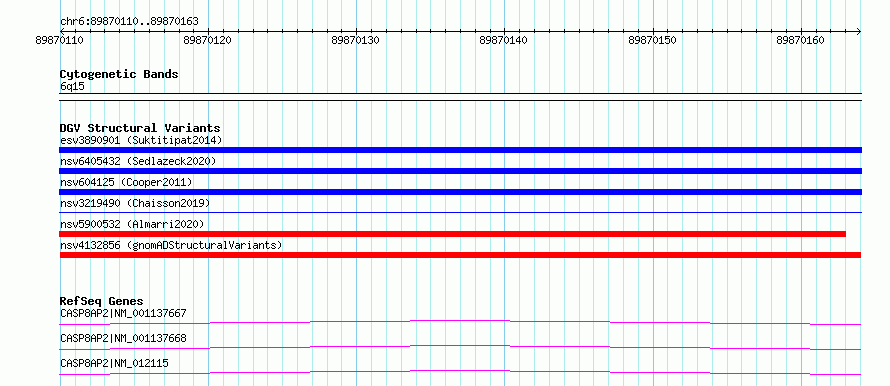
Task: Click ruler position 89870130
Action: click(355, 40)
